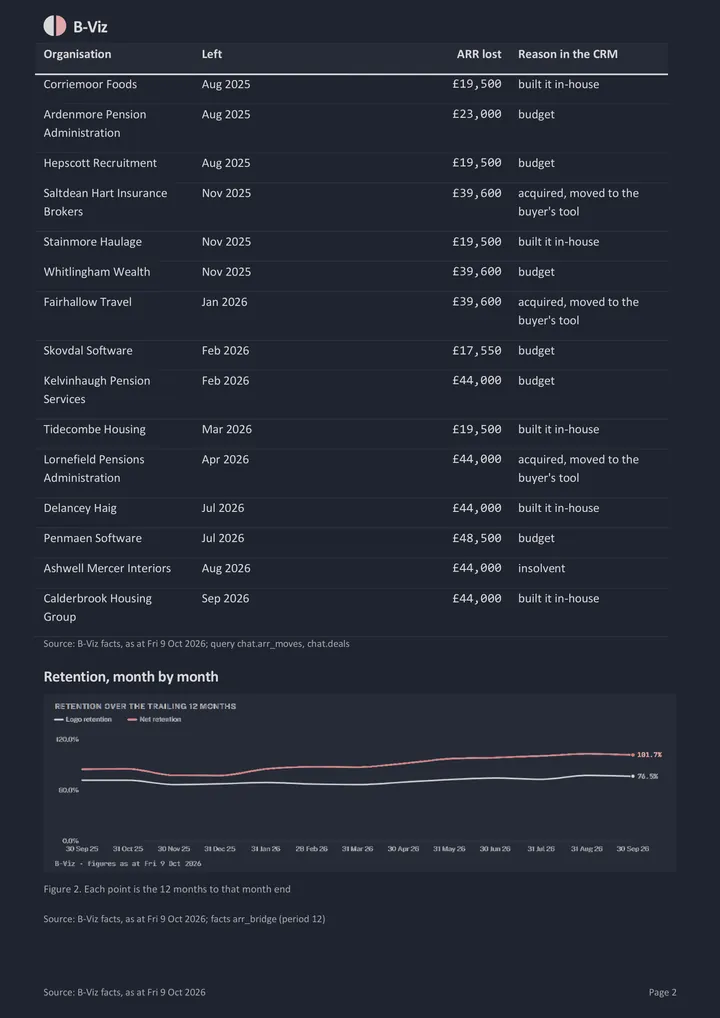Click the 101.7% net retention end label
This screenshot has height=1018, width=720.
click(x=649, y=754)
